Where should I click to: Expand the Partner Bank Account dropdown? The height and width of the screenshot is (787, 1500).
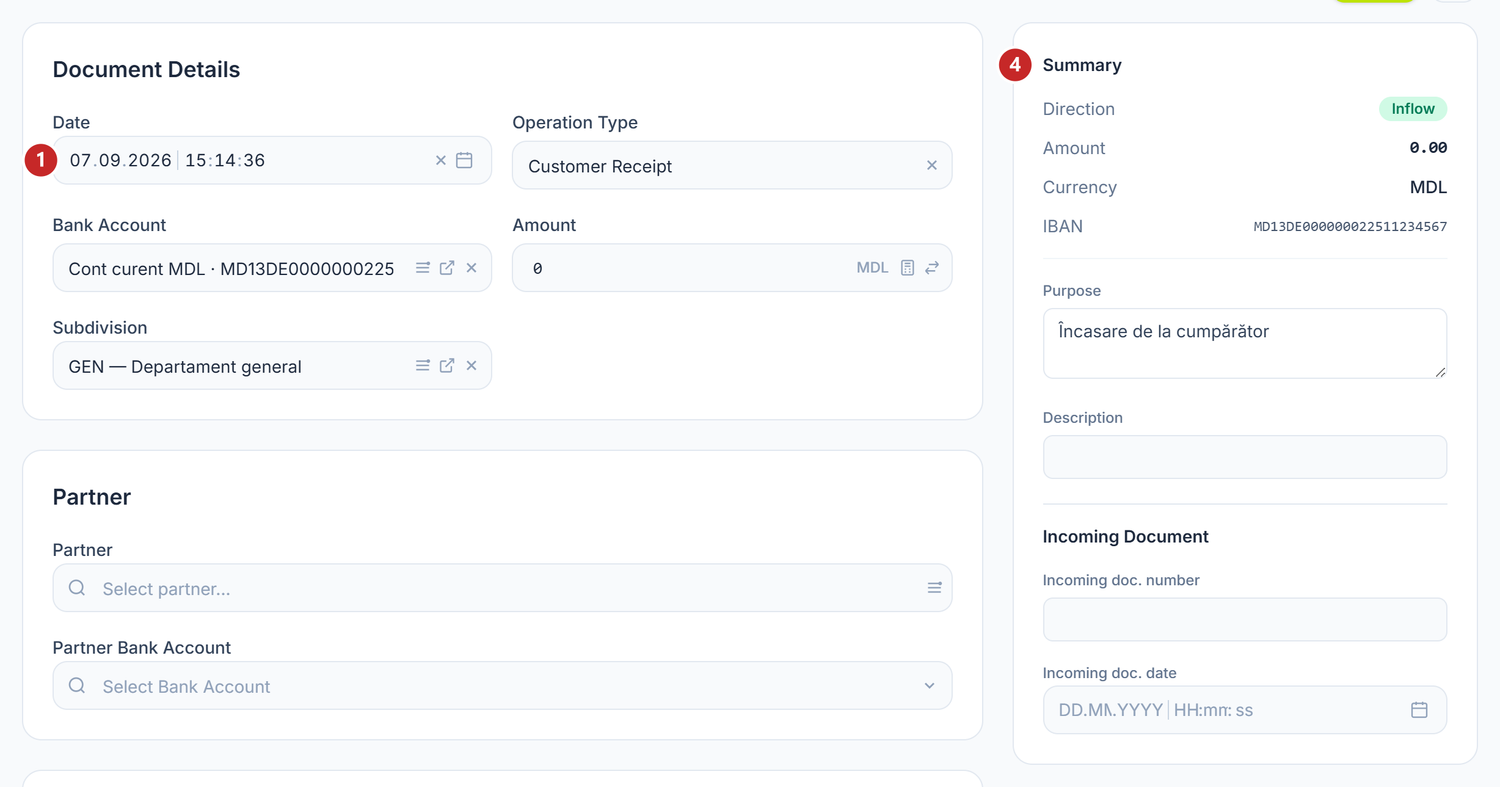pyautogui.click(x=929, y=686)
